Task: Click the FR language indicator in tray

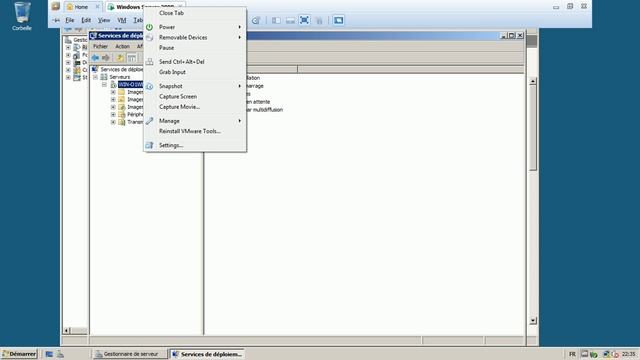Action: click(x=572, y=354)
